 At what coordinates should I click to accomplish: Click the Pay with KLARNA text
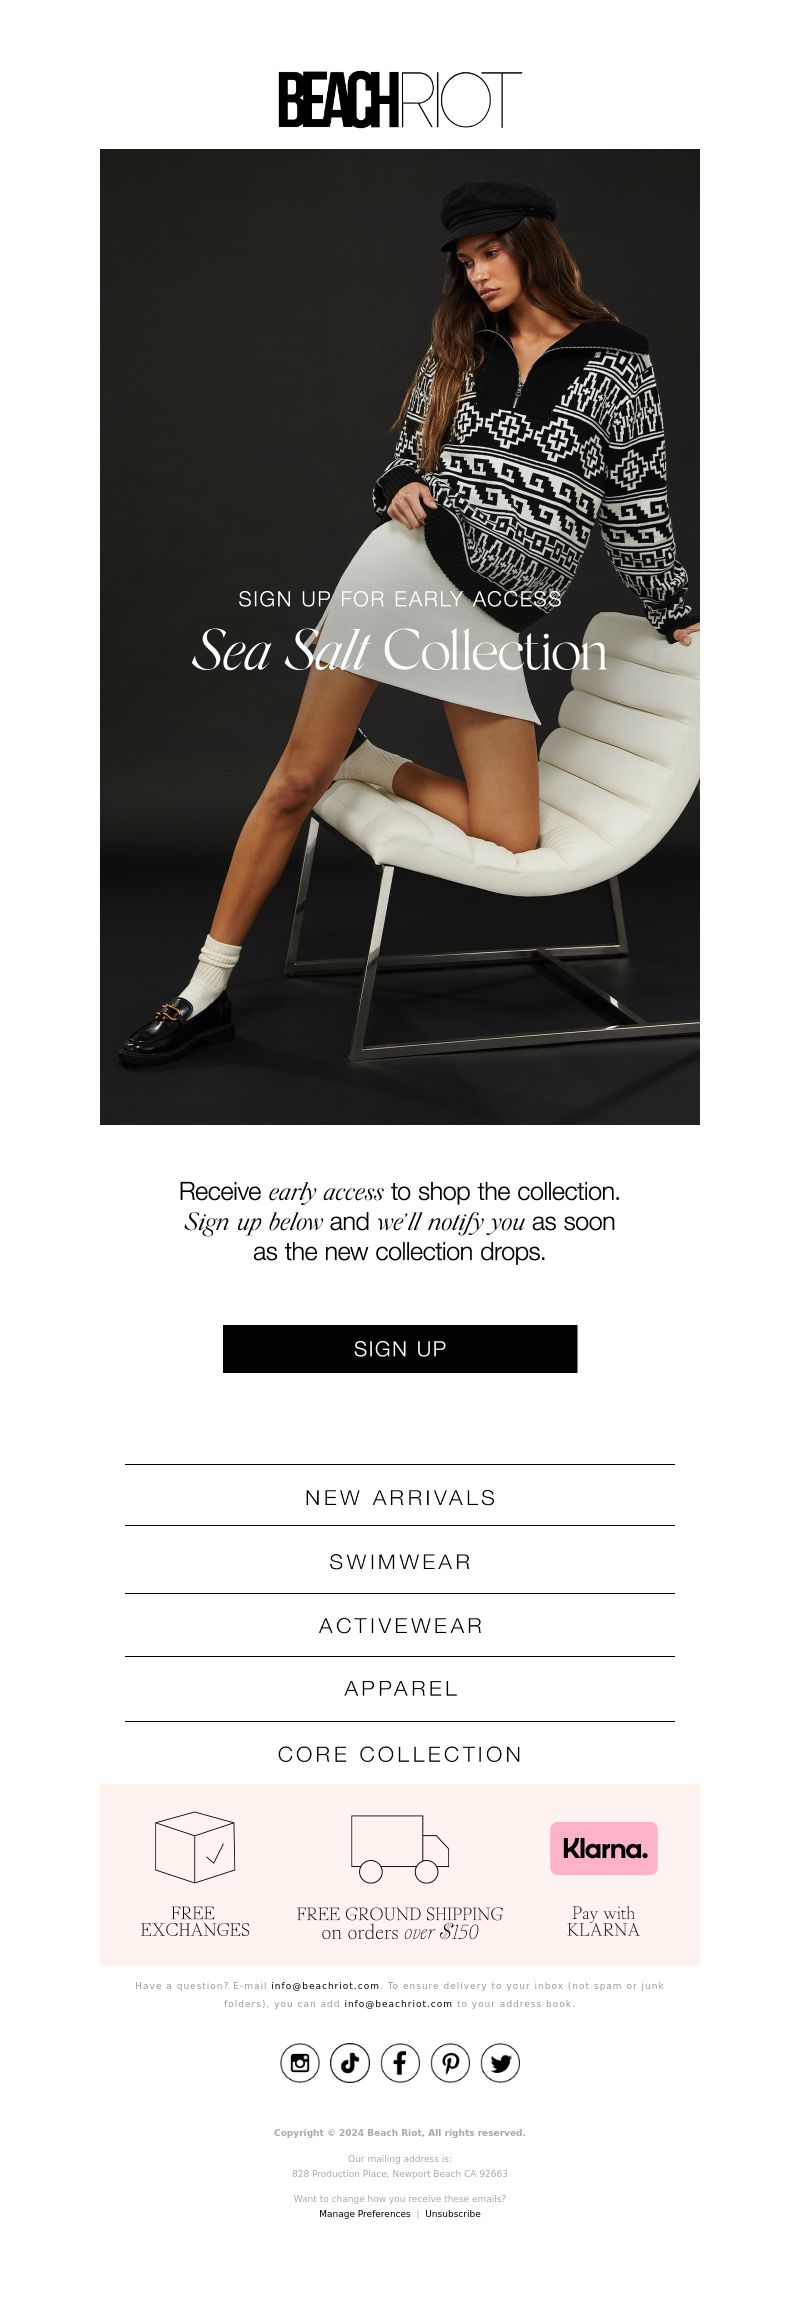603,1921
